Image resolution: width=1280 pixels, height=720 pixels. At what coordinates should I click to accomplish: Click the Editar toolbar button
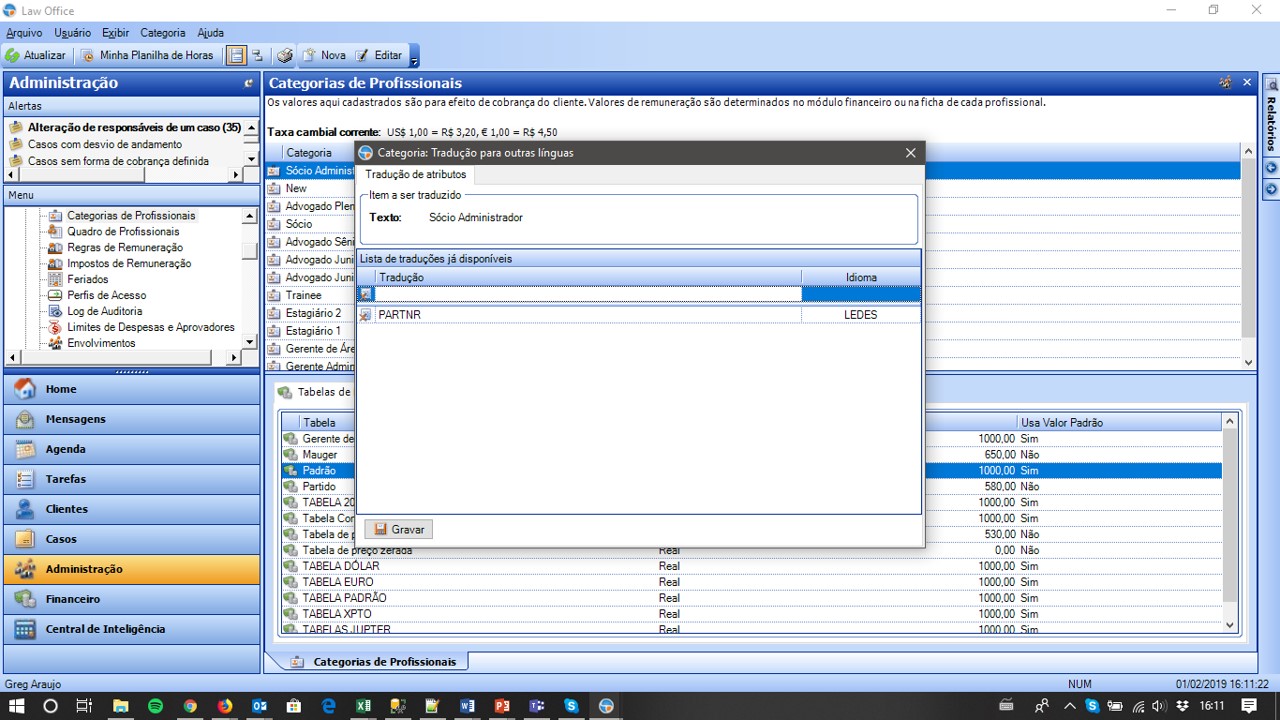tap(379, 56)
